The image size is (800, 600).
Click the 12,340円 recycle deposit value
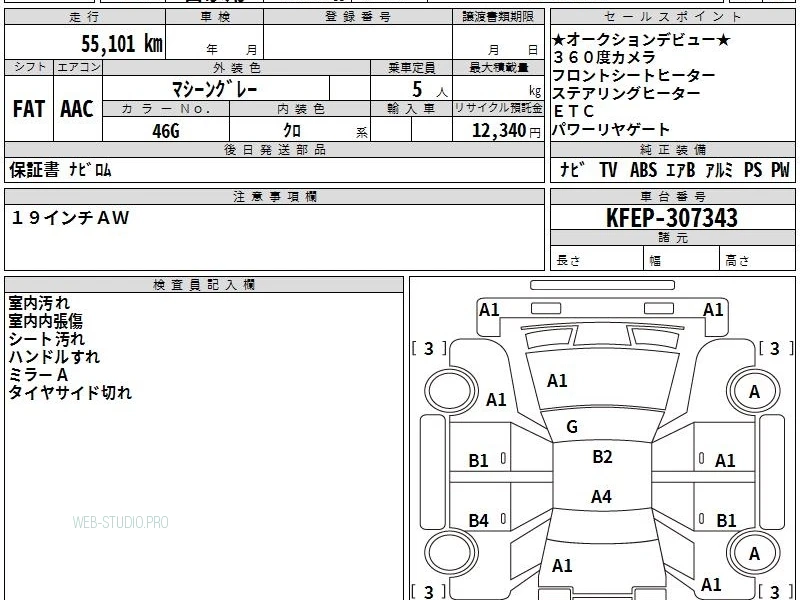[x=506, y=131]
